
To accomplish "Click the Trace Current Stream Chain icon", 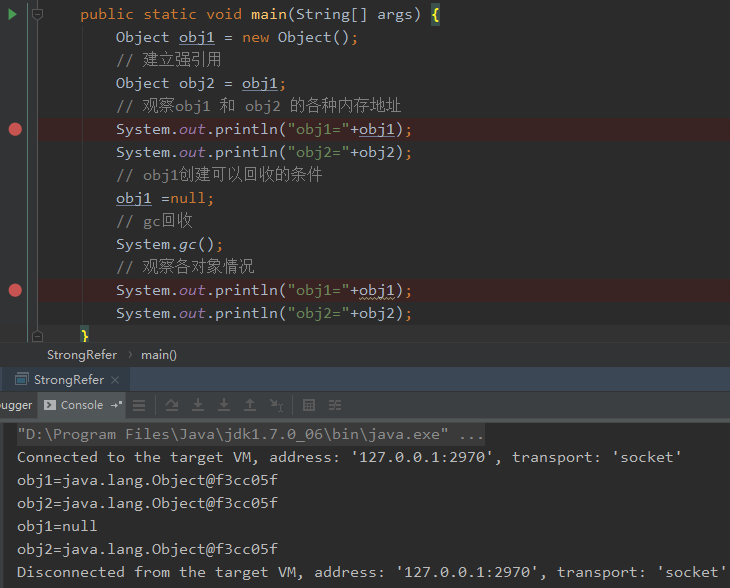I will 335,405.
